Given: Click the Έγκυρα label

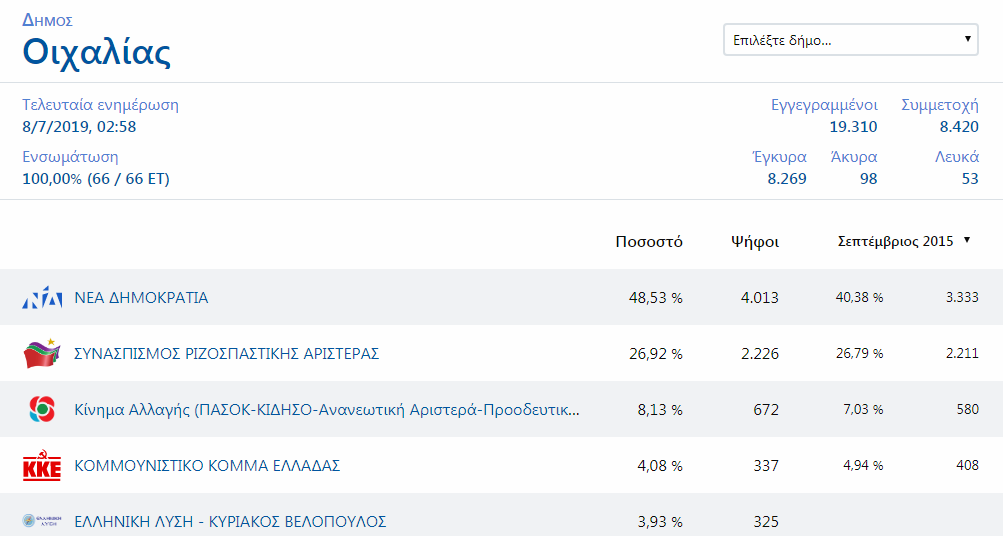Looking at the screenshot, I should pyautogui.click(x=779, y=157).
